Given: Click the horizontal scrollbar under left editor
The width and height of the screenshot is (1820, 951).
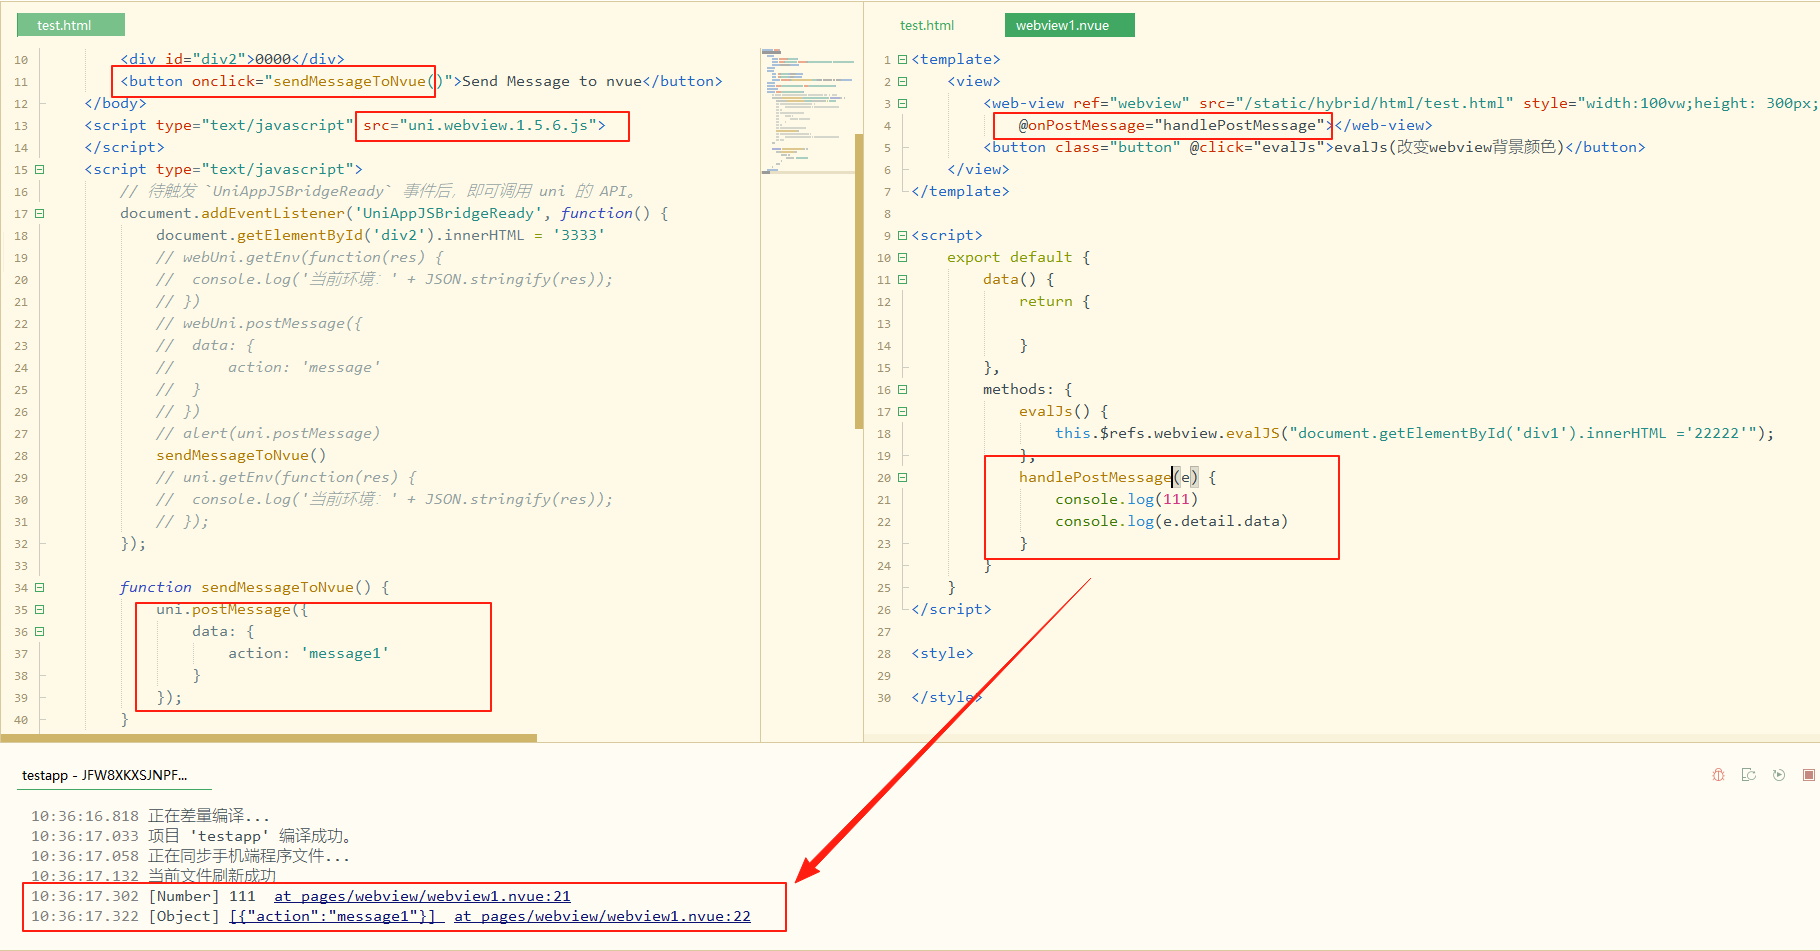Looking at the screenshot, I should click(268, 738).
